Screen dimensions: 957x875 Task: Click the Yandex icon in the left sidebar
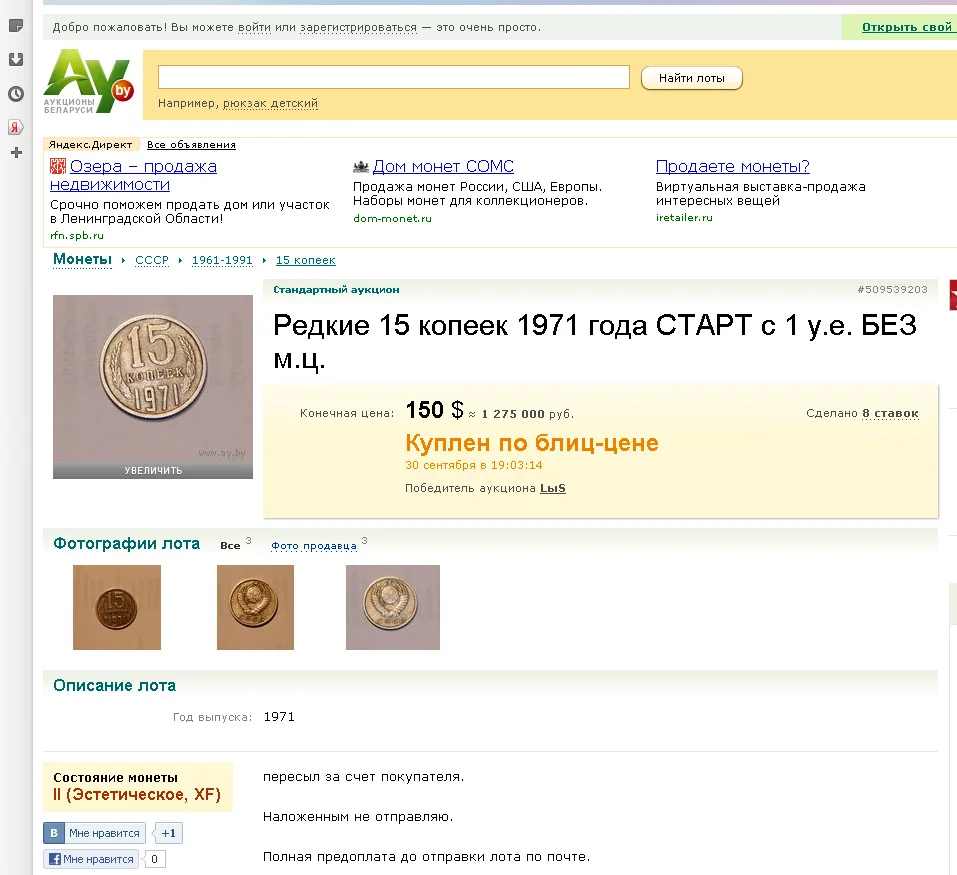point(16,127)
